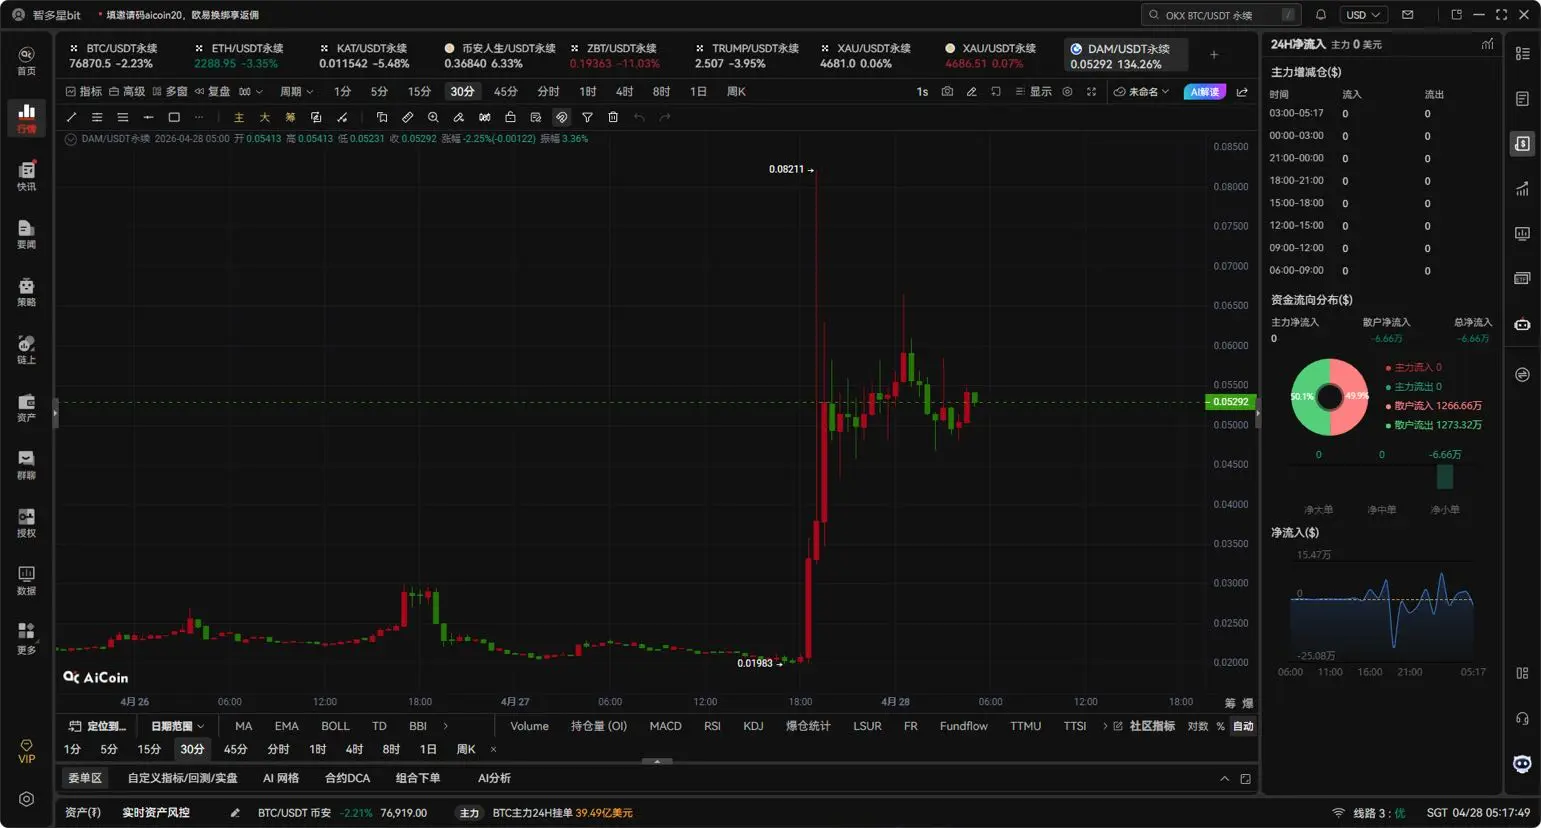Open the mail envelope icon

(x=1408, y=15)
